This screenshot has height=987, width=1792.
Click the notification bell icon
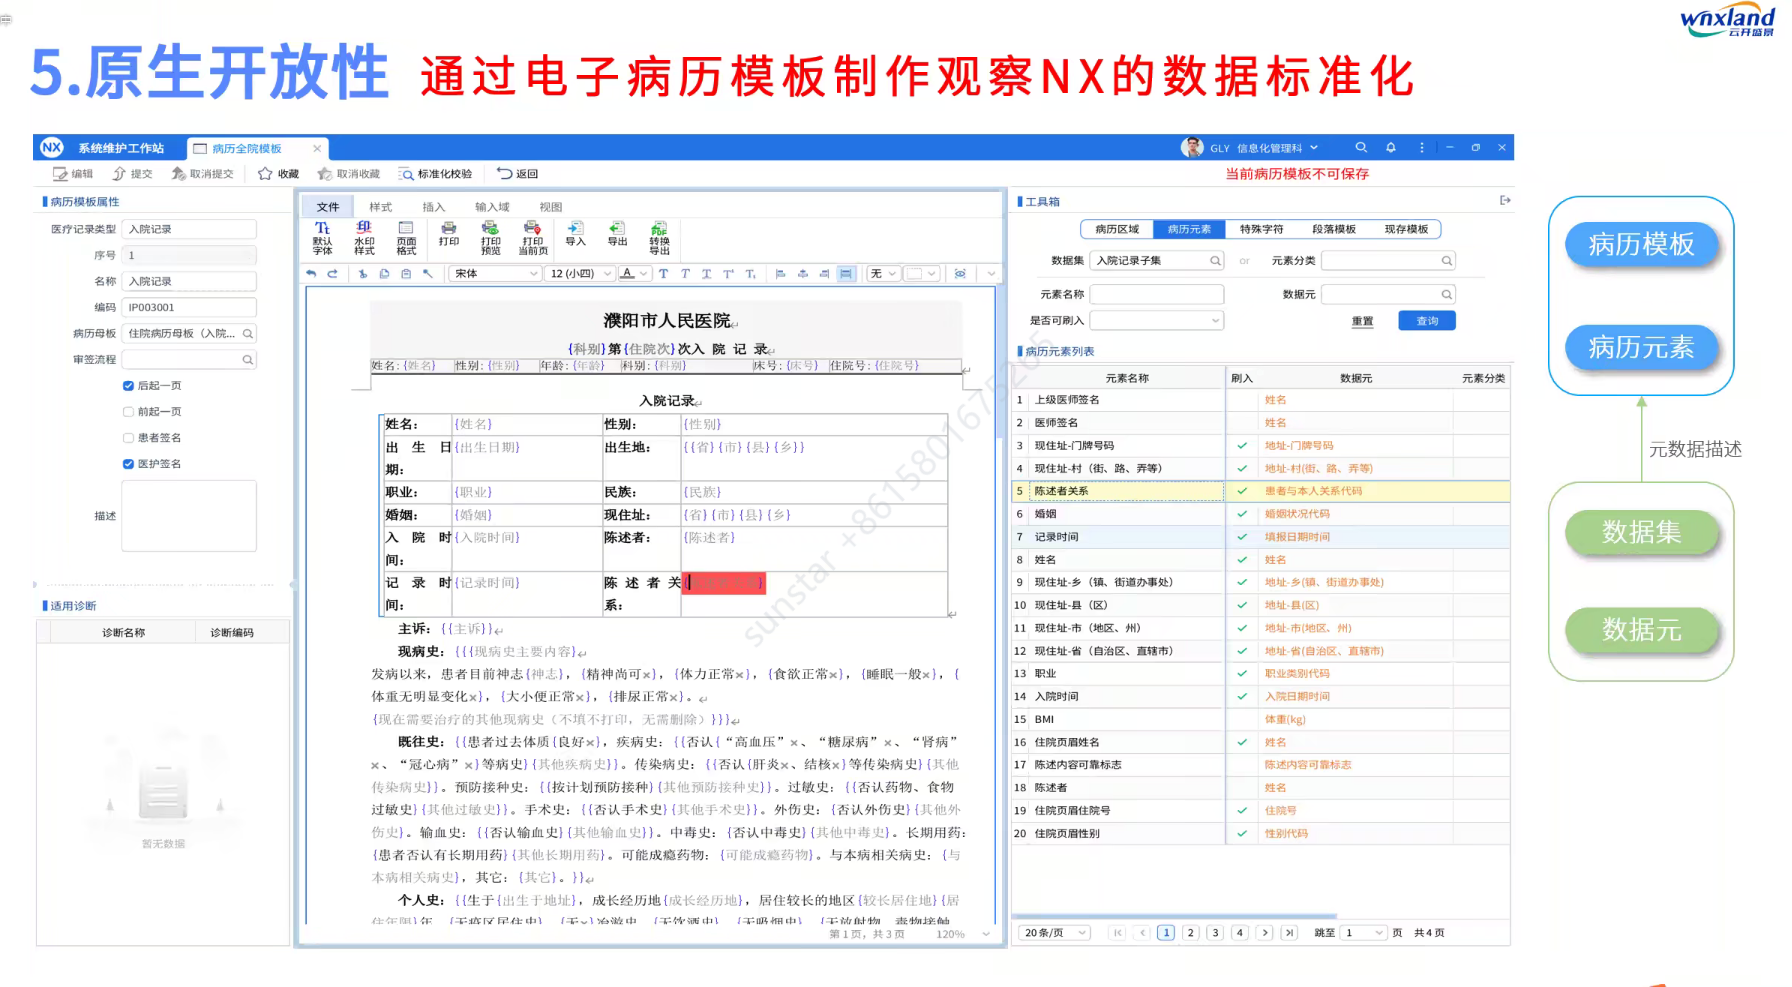1391,147
